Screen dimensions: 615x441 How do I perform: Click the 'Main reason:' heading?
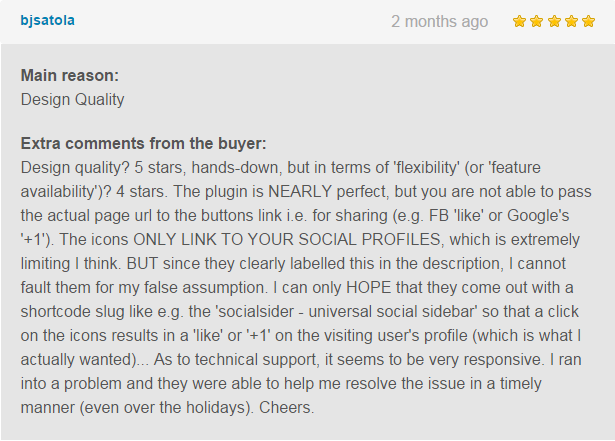(x=70, y=75)
